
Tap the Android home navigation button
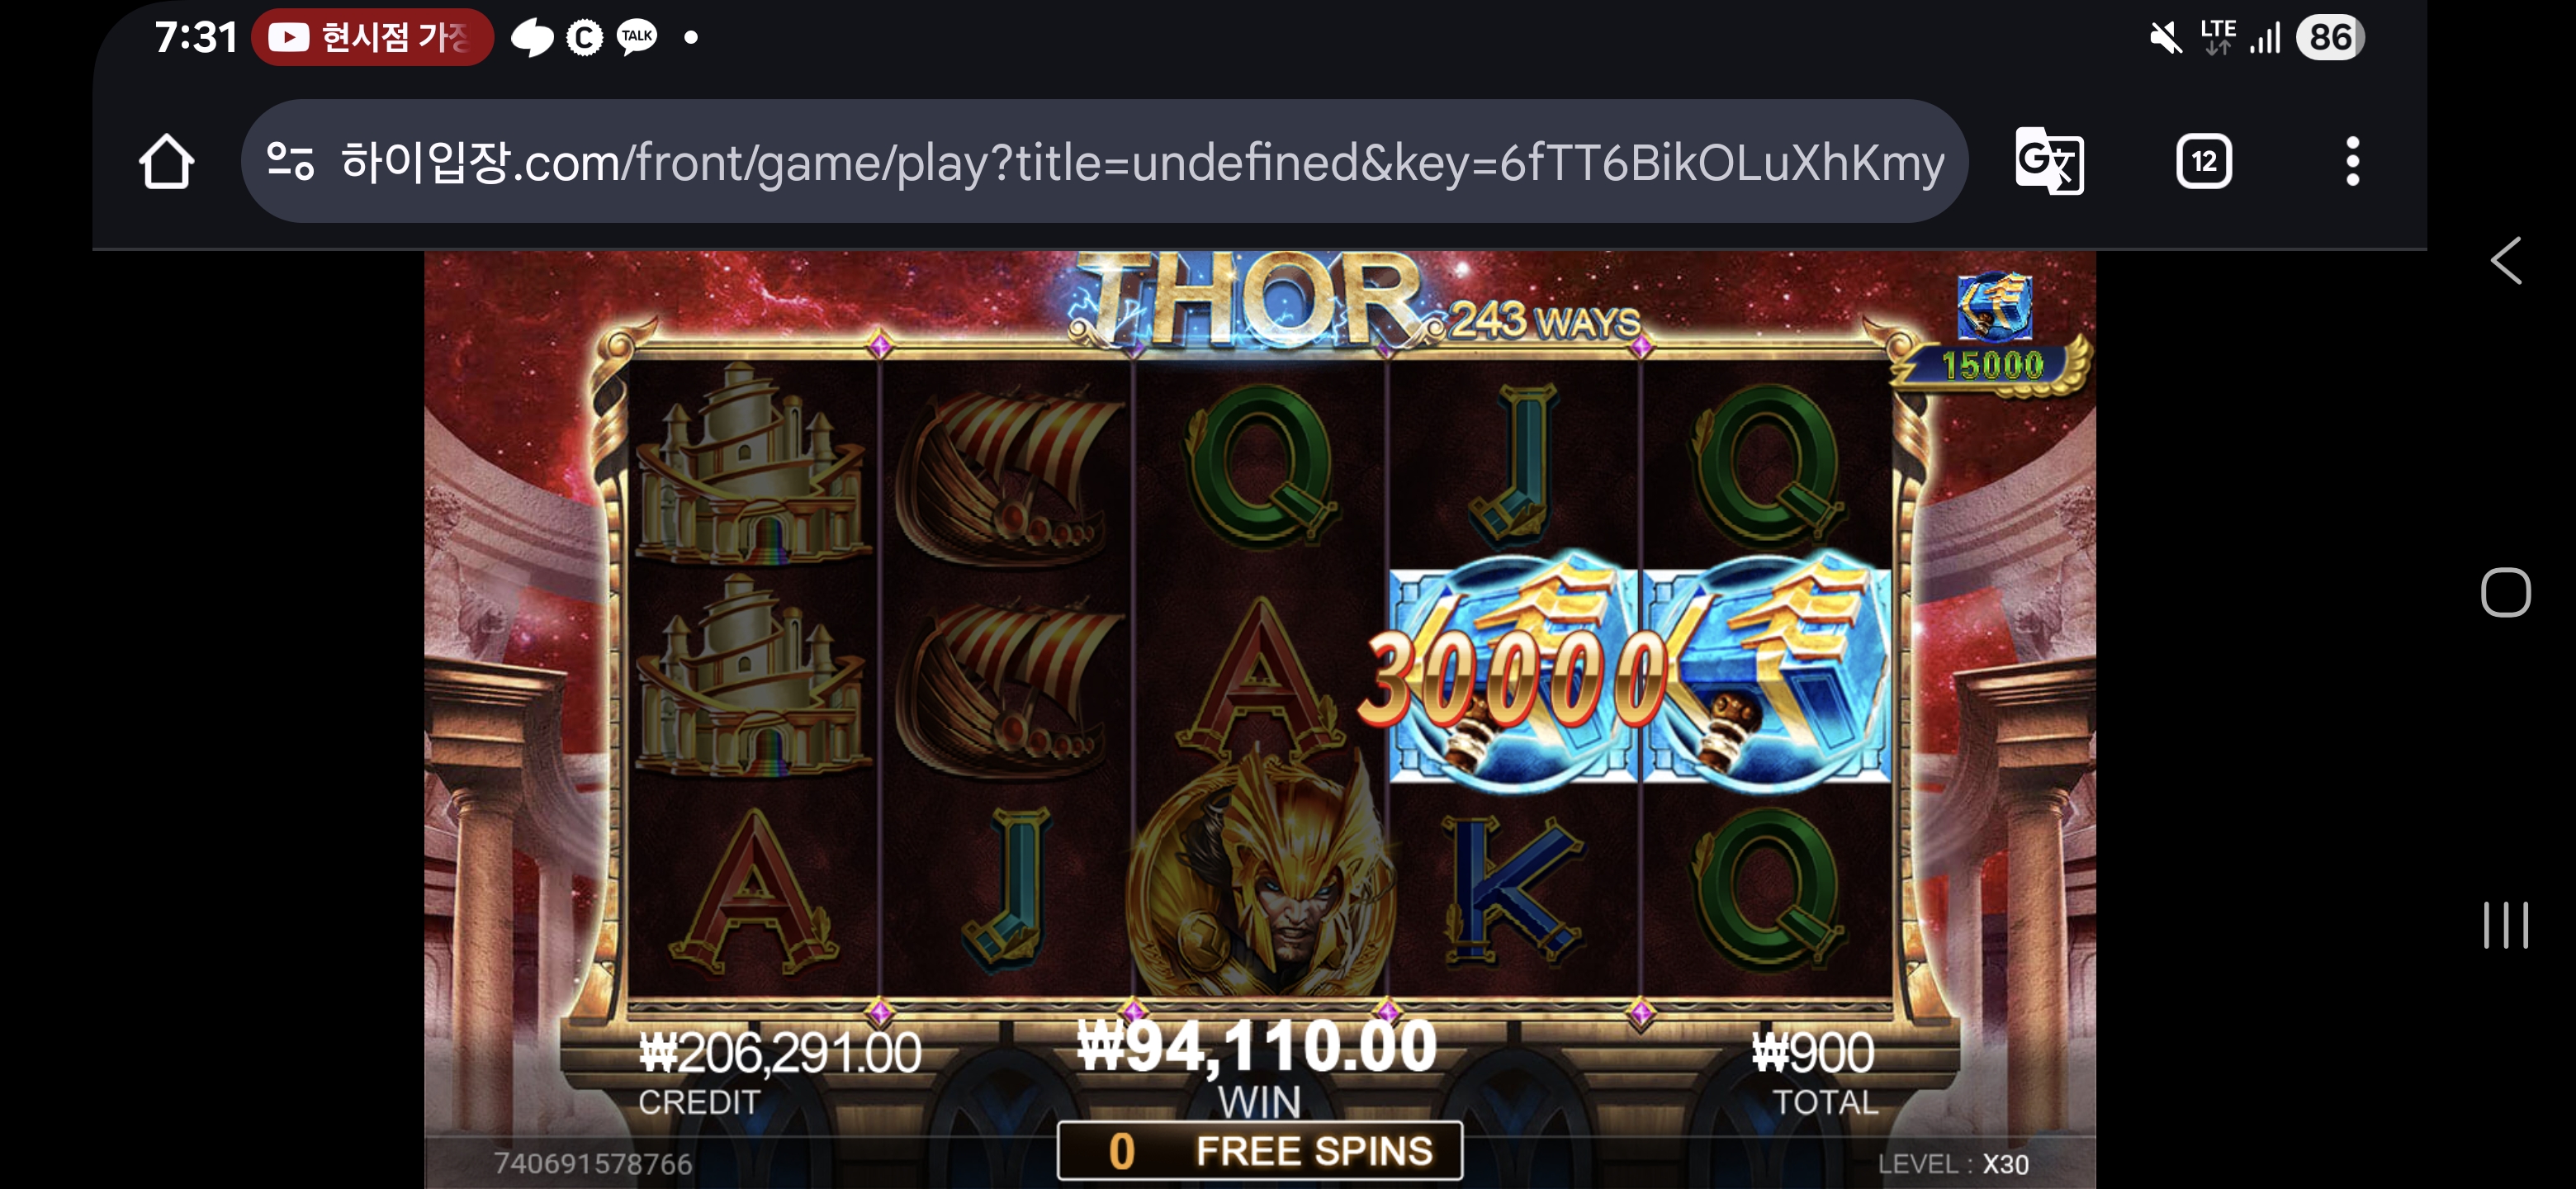(x=2505, y=592)
